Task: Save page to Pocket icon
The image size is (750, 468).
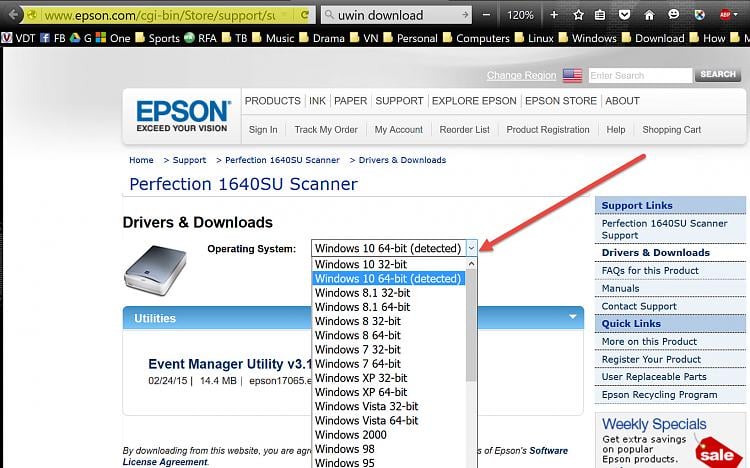Action: tap(624, 15)
